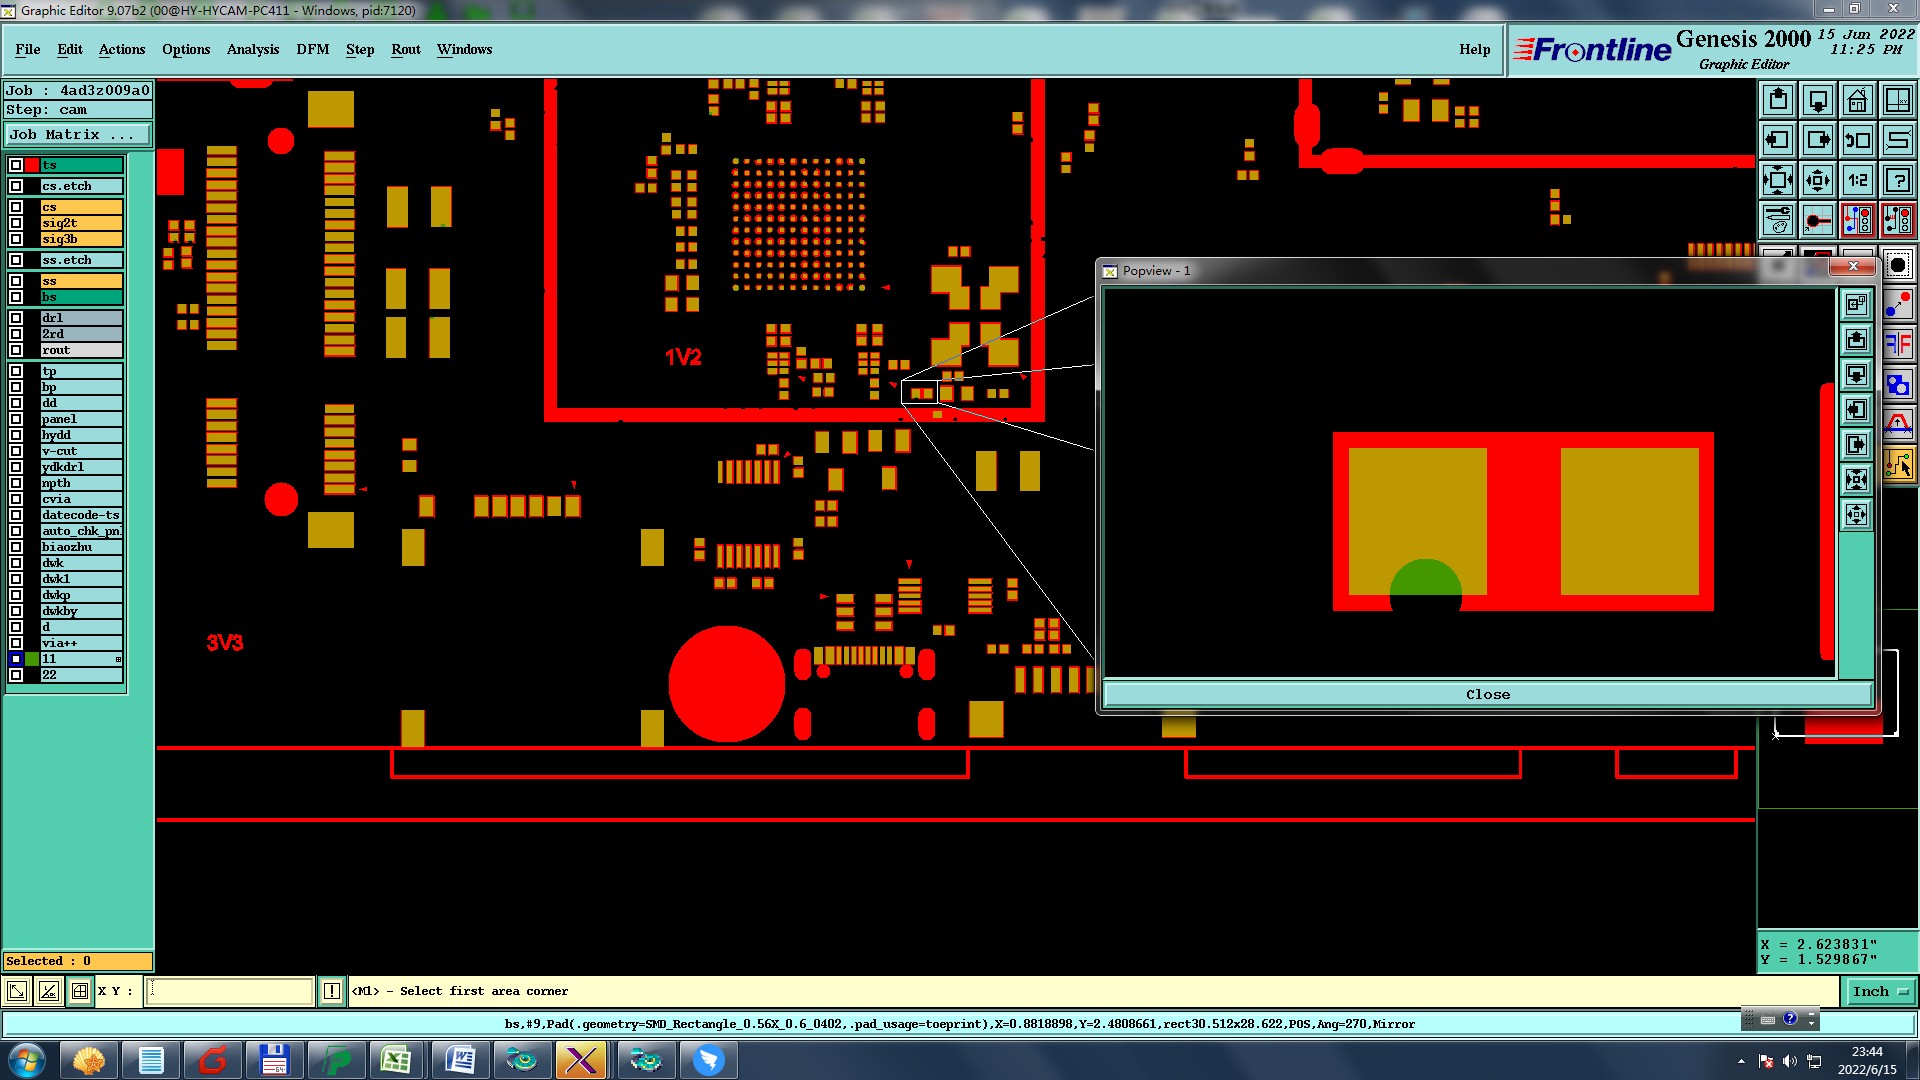This screenshot has height=1080, width=1920.
Task: Toggle the panel layer display checkbox
Action: pos(16,419)
